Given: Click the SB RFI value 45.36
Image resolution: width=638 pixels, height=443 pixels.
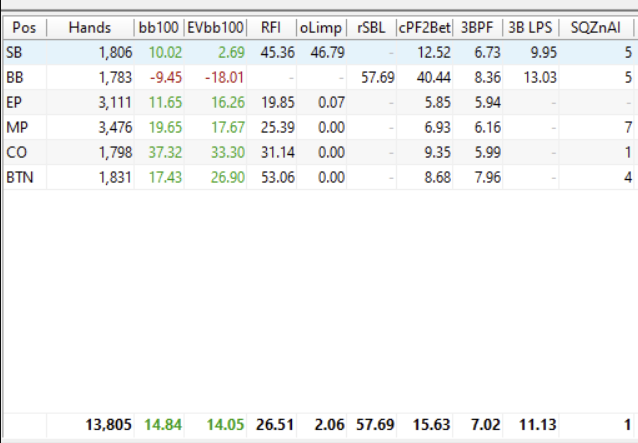Looking at the screenshot, I should coord(278,52).
